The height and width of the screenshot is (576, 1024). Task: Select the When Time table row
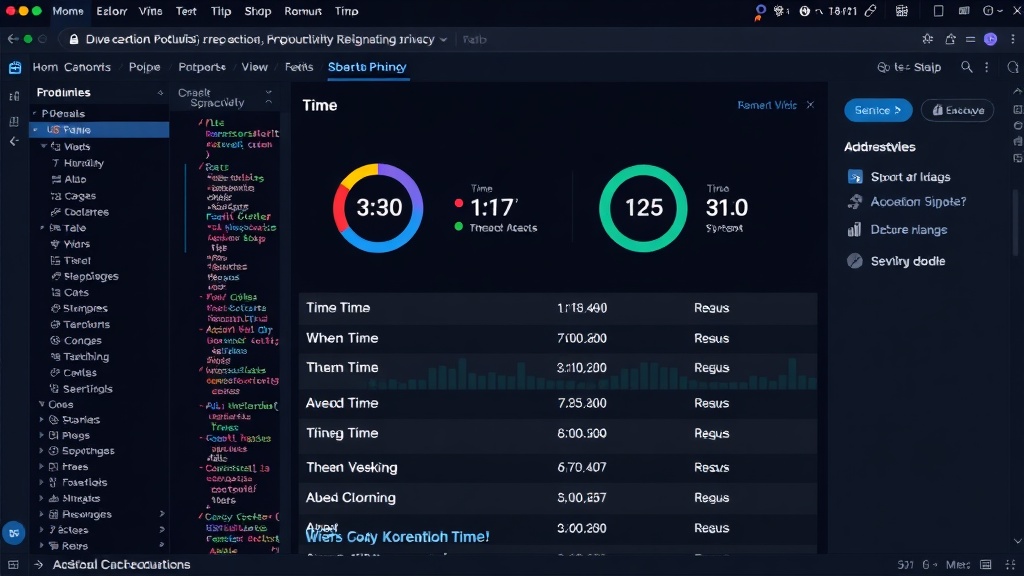(x=558, y=338)
